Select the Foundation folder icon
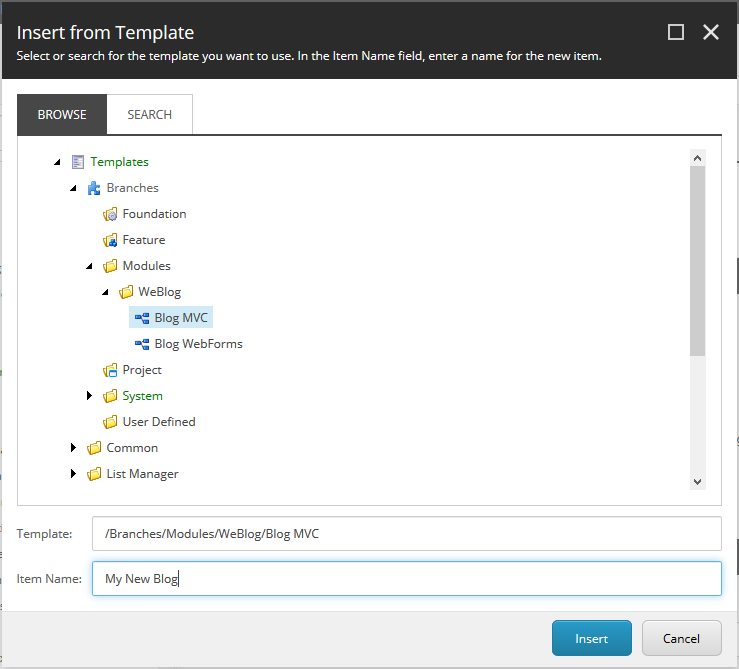The image size is (739, 669). click(x=110, y=215)
